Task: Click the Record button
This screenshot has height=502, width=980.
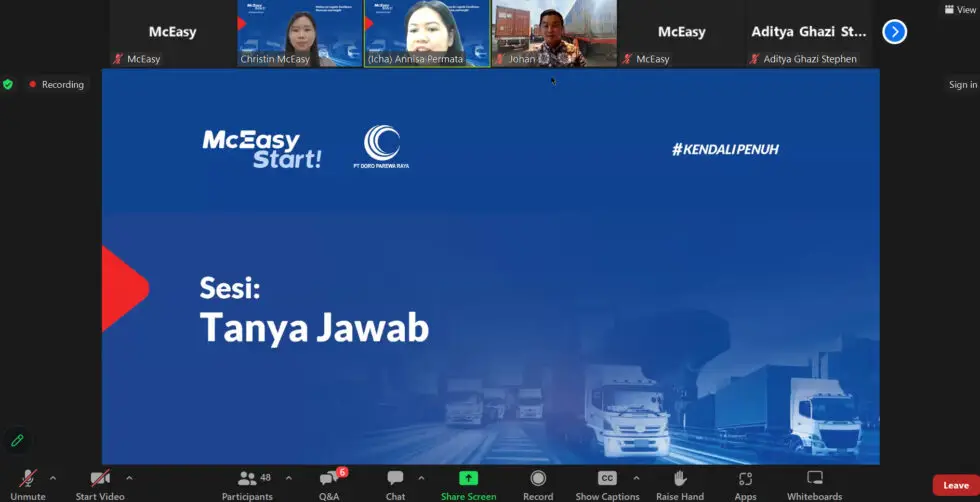Action: [538, 485]
